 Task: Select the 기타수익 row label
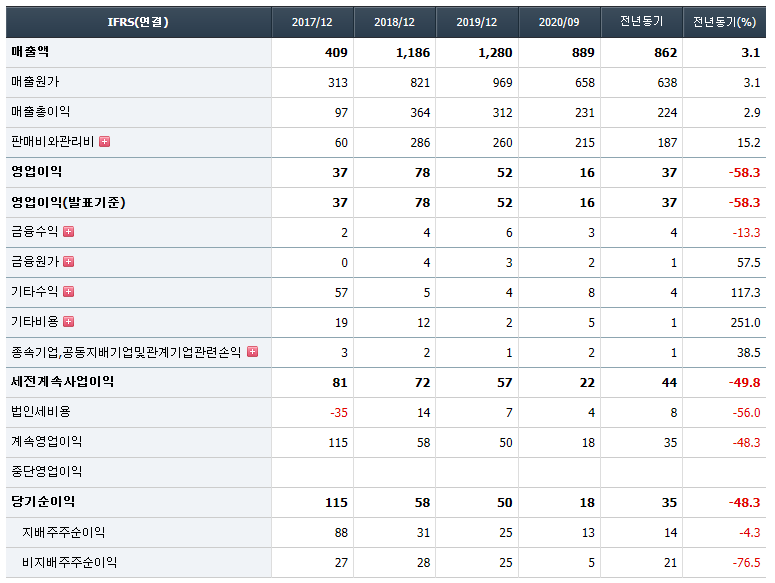(x=35, y=292)
